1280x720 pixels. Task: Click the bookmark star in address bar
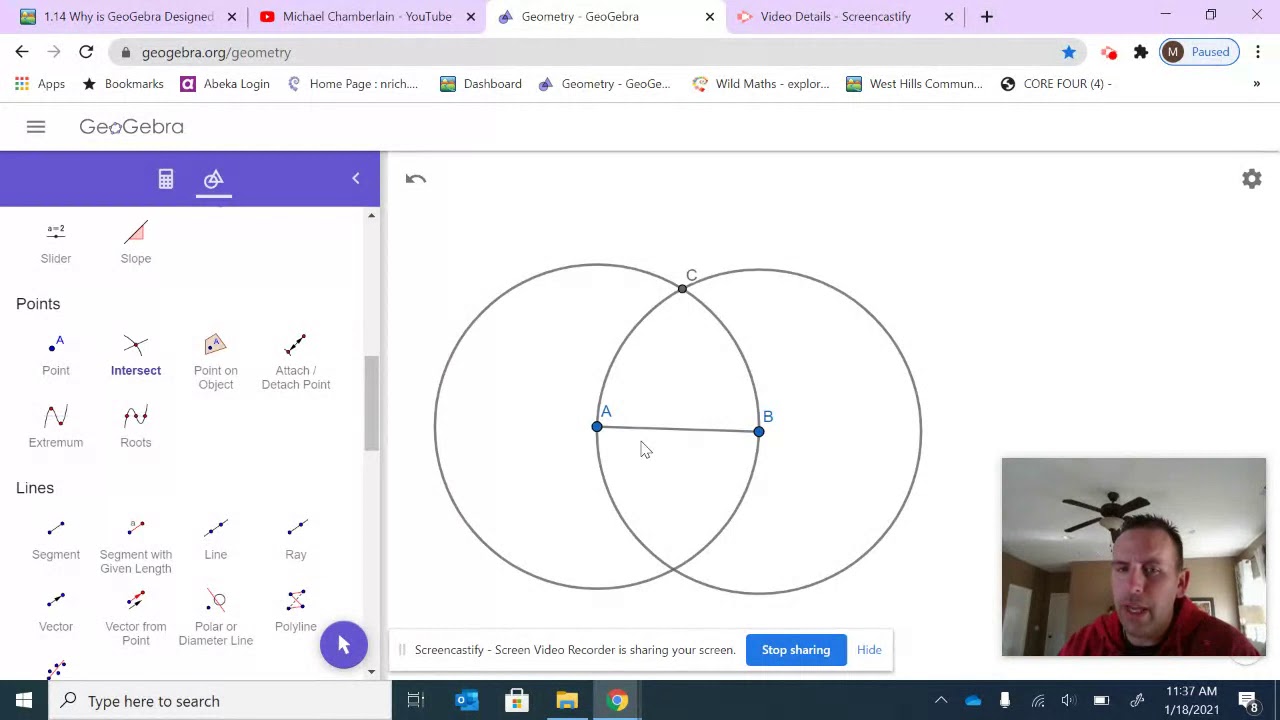click(1069, 52)
